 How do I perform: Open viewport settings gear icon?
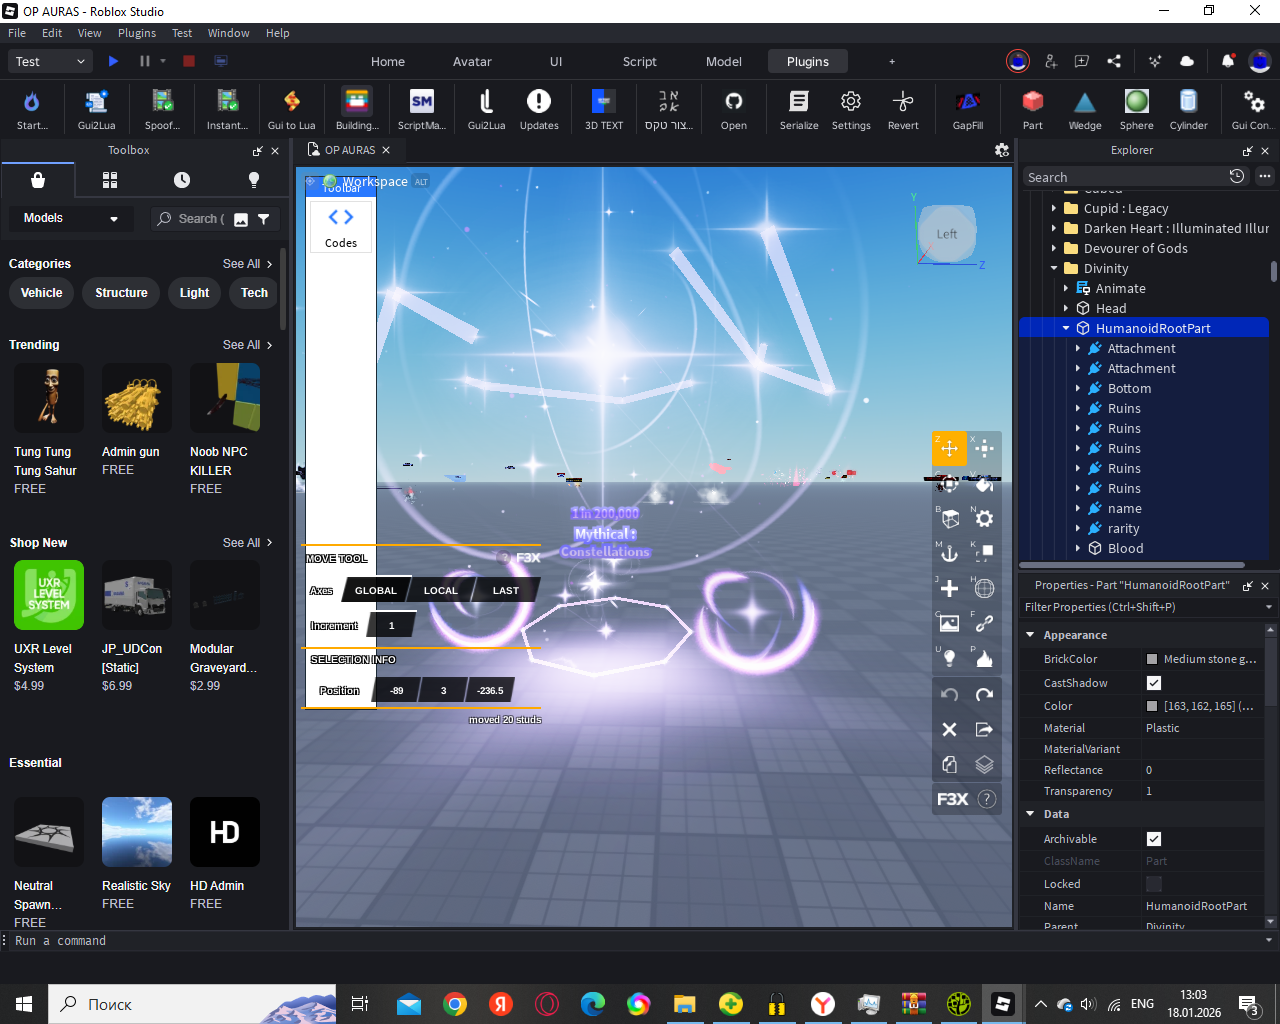click(x=1001, y=150)
